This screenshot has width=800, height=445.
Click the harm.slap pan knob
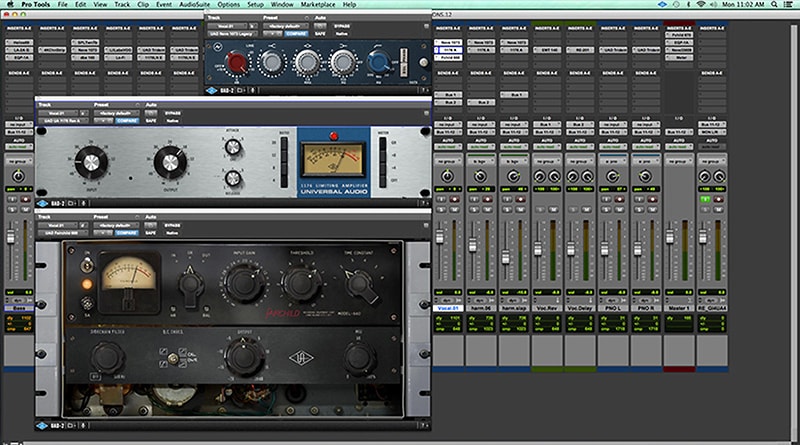pos(513,176)
